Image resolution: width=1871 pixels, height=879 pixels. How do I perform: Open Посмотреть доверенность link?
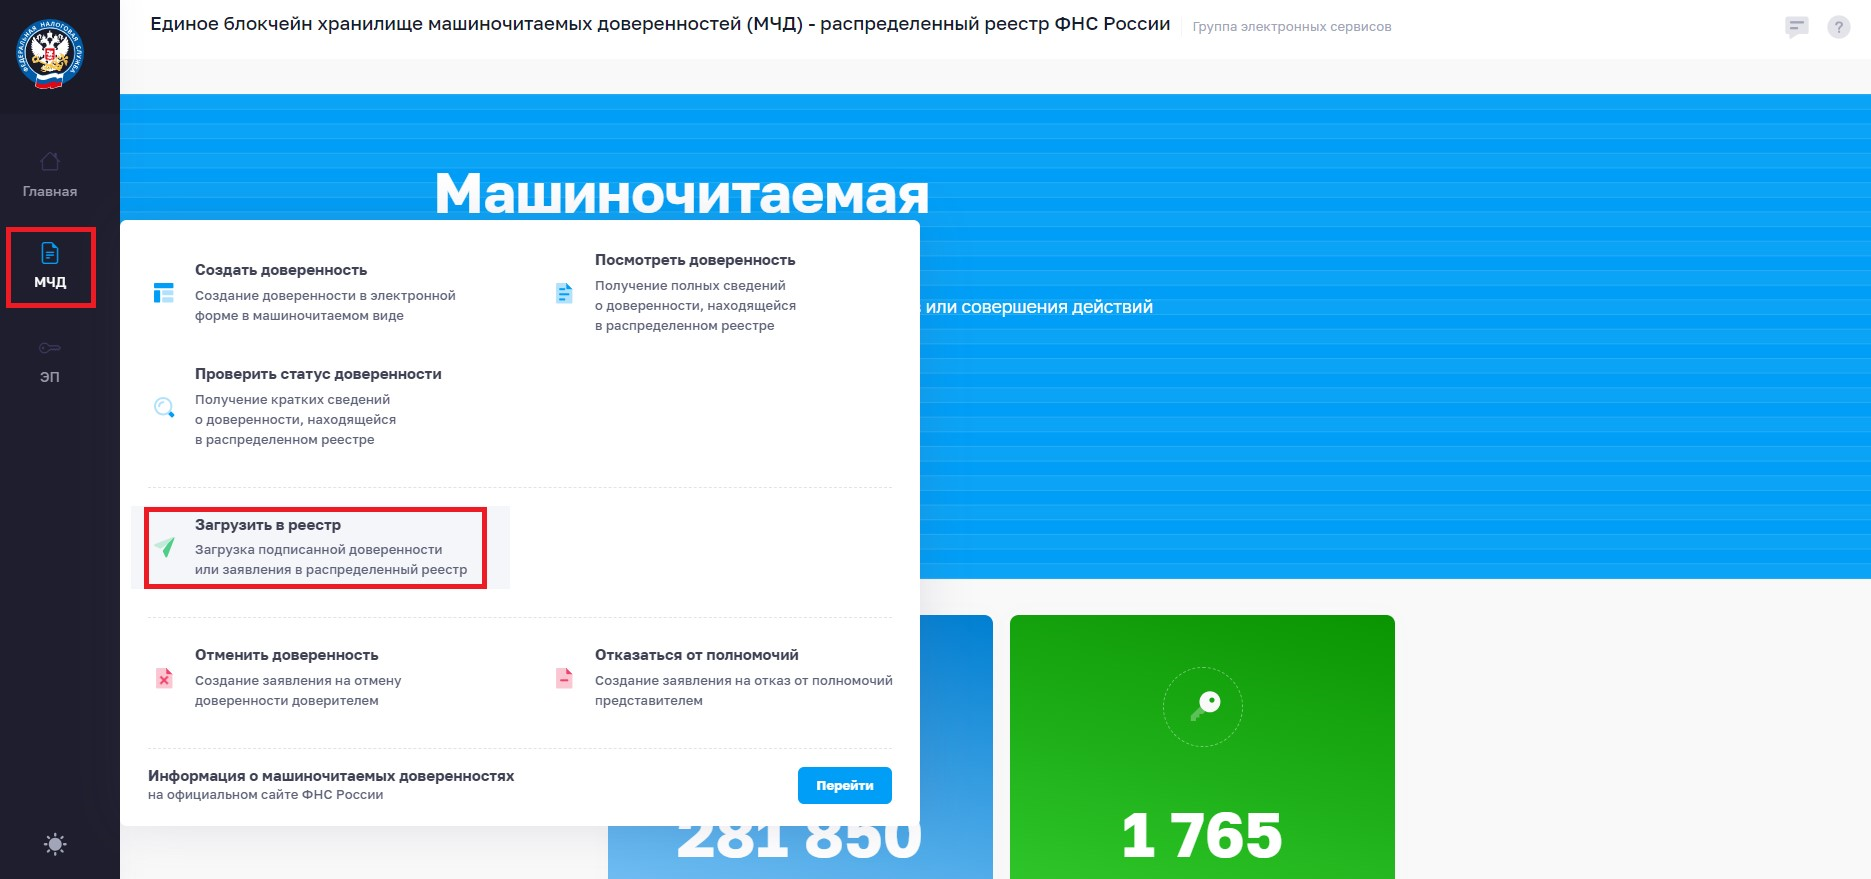[x=695, y=260]
